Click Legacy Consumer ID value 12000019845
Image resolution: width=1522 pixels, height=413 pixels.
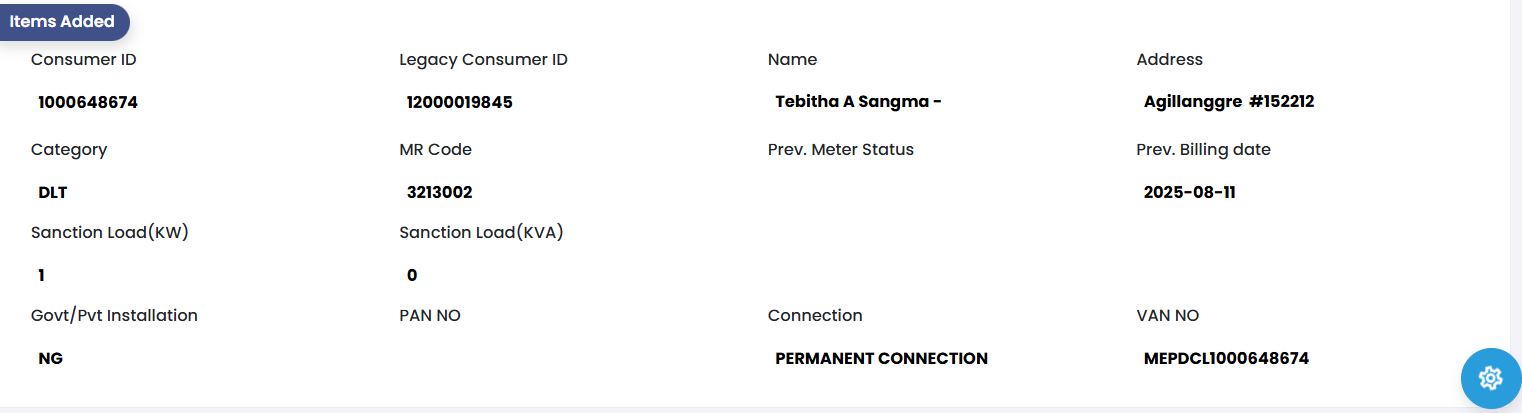(460, 102)
